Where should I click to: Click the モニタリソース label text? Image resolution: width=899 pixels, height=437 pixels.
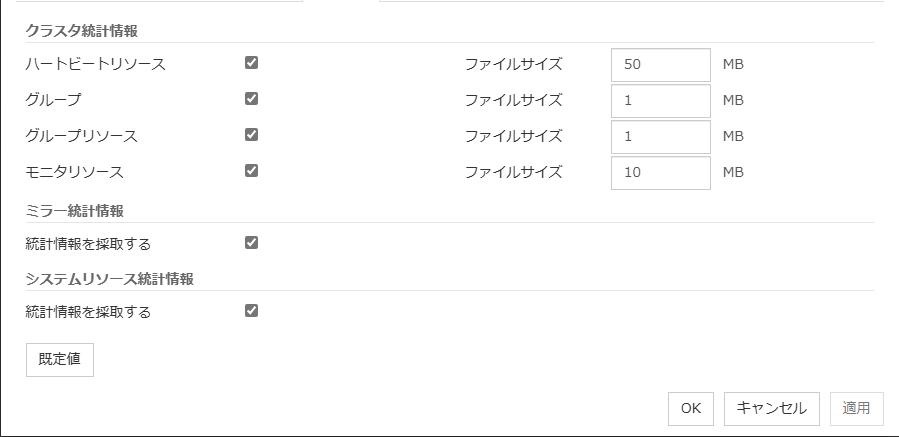[75, 172]
